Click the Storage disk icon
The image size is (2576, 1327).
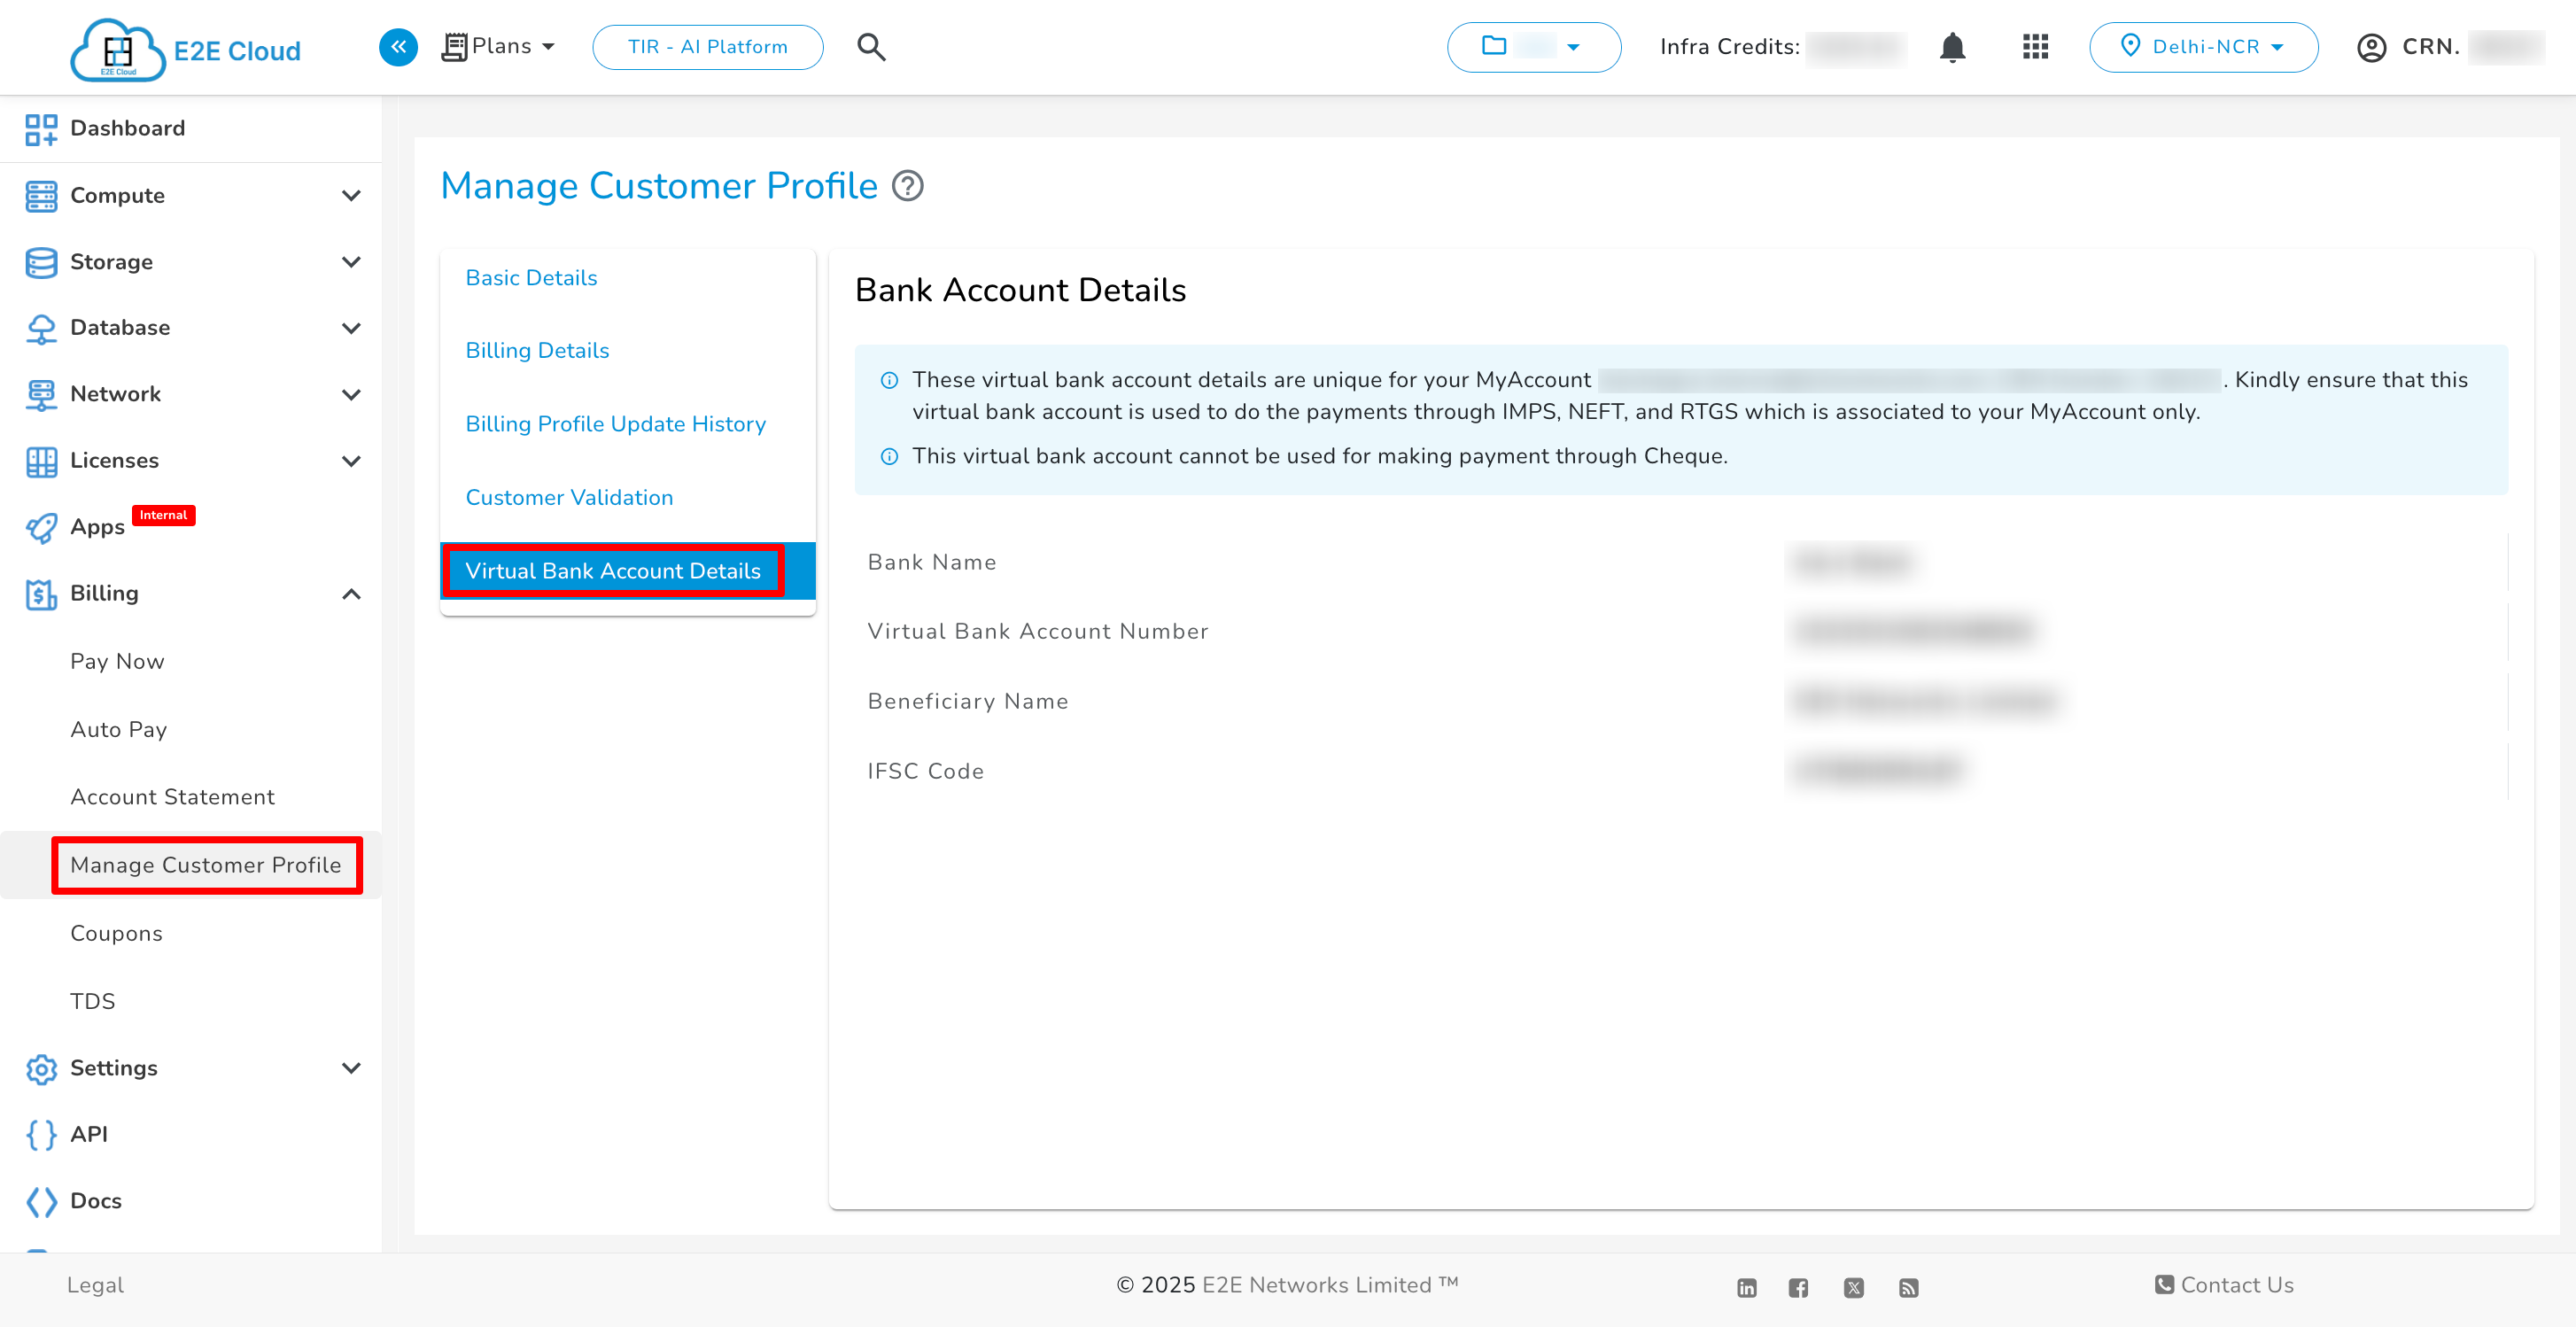click(41, 262)
